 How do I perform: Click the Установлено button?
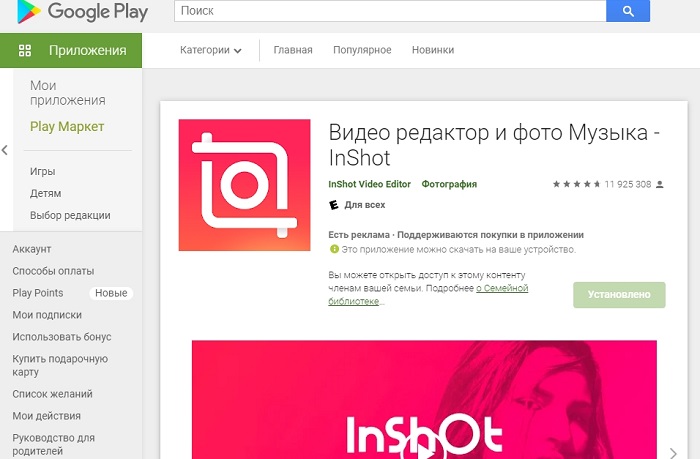[x=619, y=295]
